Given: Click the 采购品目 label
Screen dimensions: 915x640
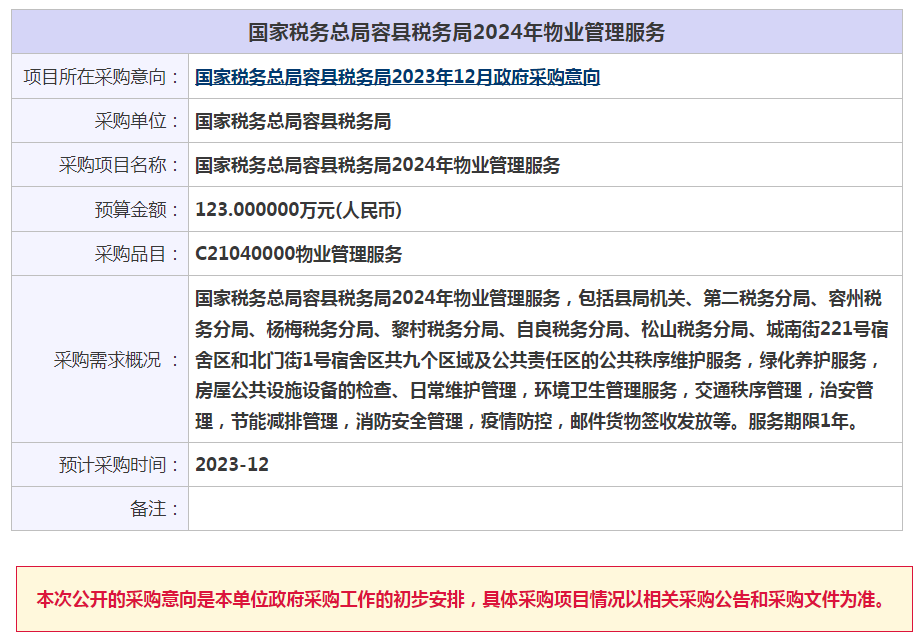Looking at the screenshot, I should pyautogui.click(x=138, y=254).
